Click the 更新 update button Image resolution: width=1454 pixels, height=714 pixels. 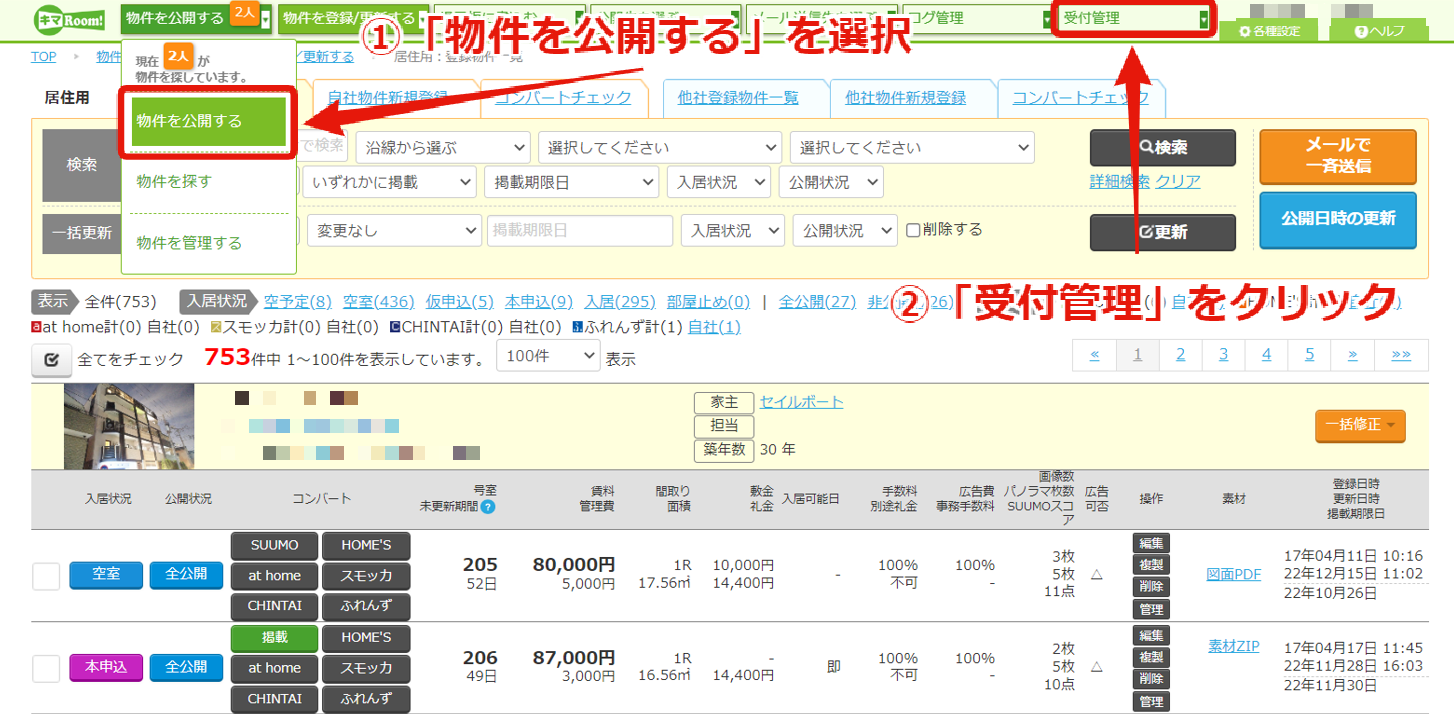(x=1163, y=232)
